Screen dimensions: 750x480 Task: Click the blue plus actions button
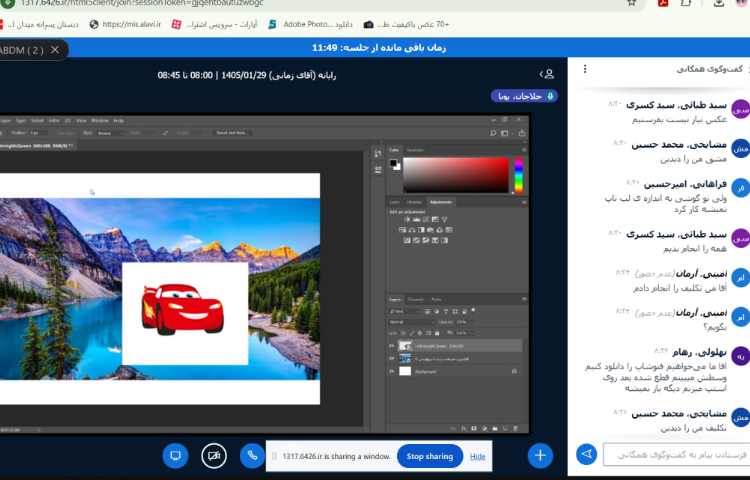pyautogui.click(x=540, y=456)
